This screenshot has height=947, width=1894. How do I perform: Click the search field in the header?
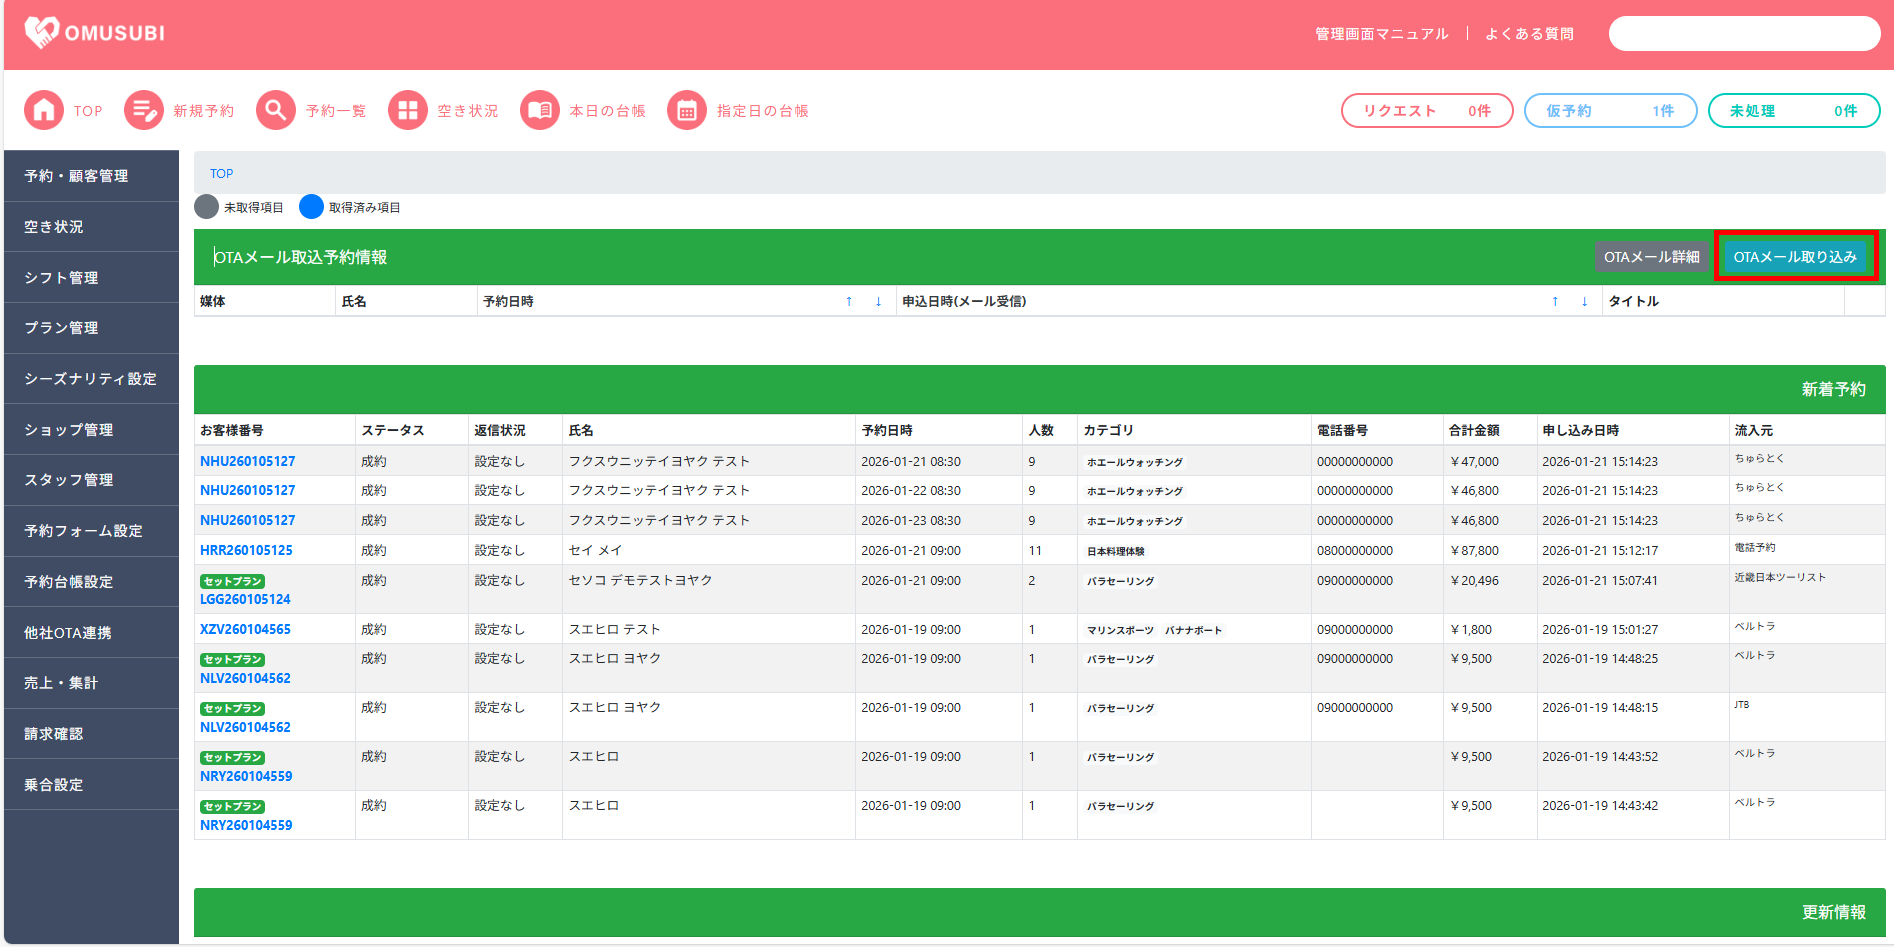(x=1744, y=33)
